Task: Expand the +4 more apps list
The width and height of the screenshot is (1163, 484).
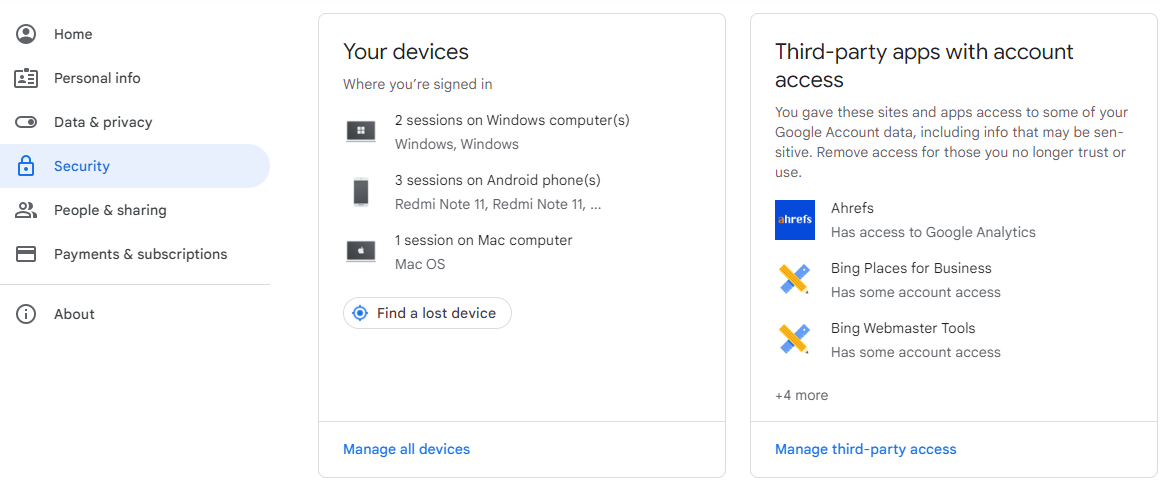Action: point(802,395)
